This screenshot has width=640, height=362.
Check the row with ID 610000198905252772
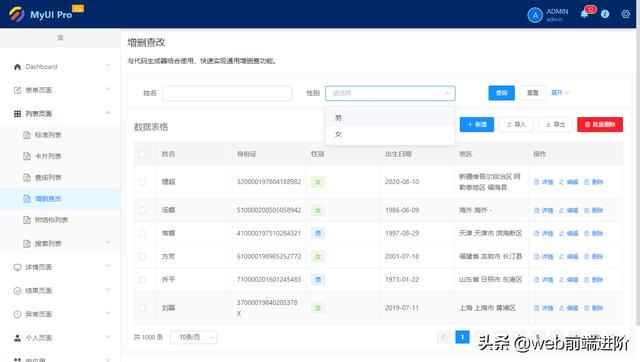[x=142, y=257]
